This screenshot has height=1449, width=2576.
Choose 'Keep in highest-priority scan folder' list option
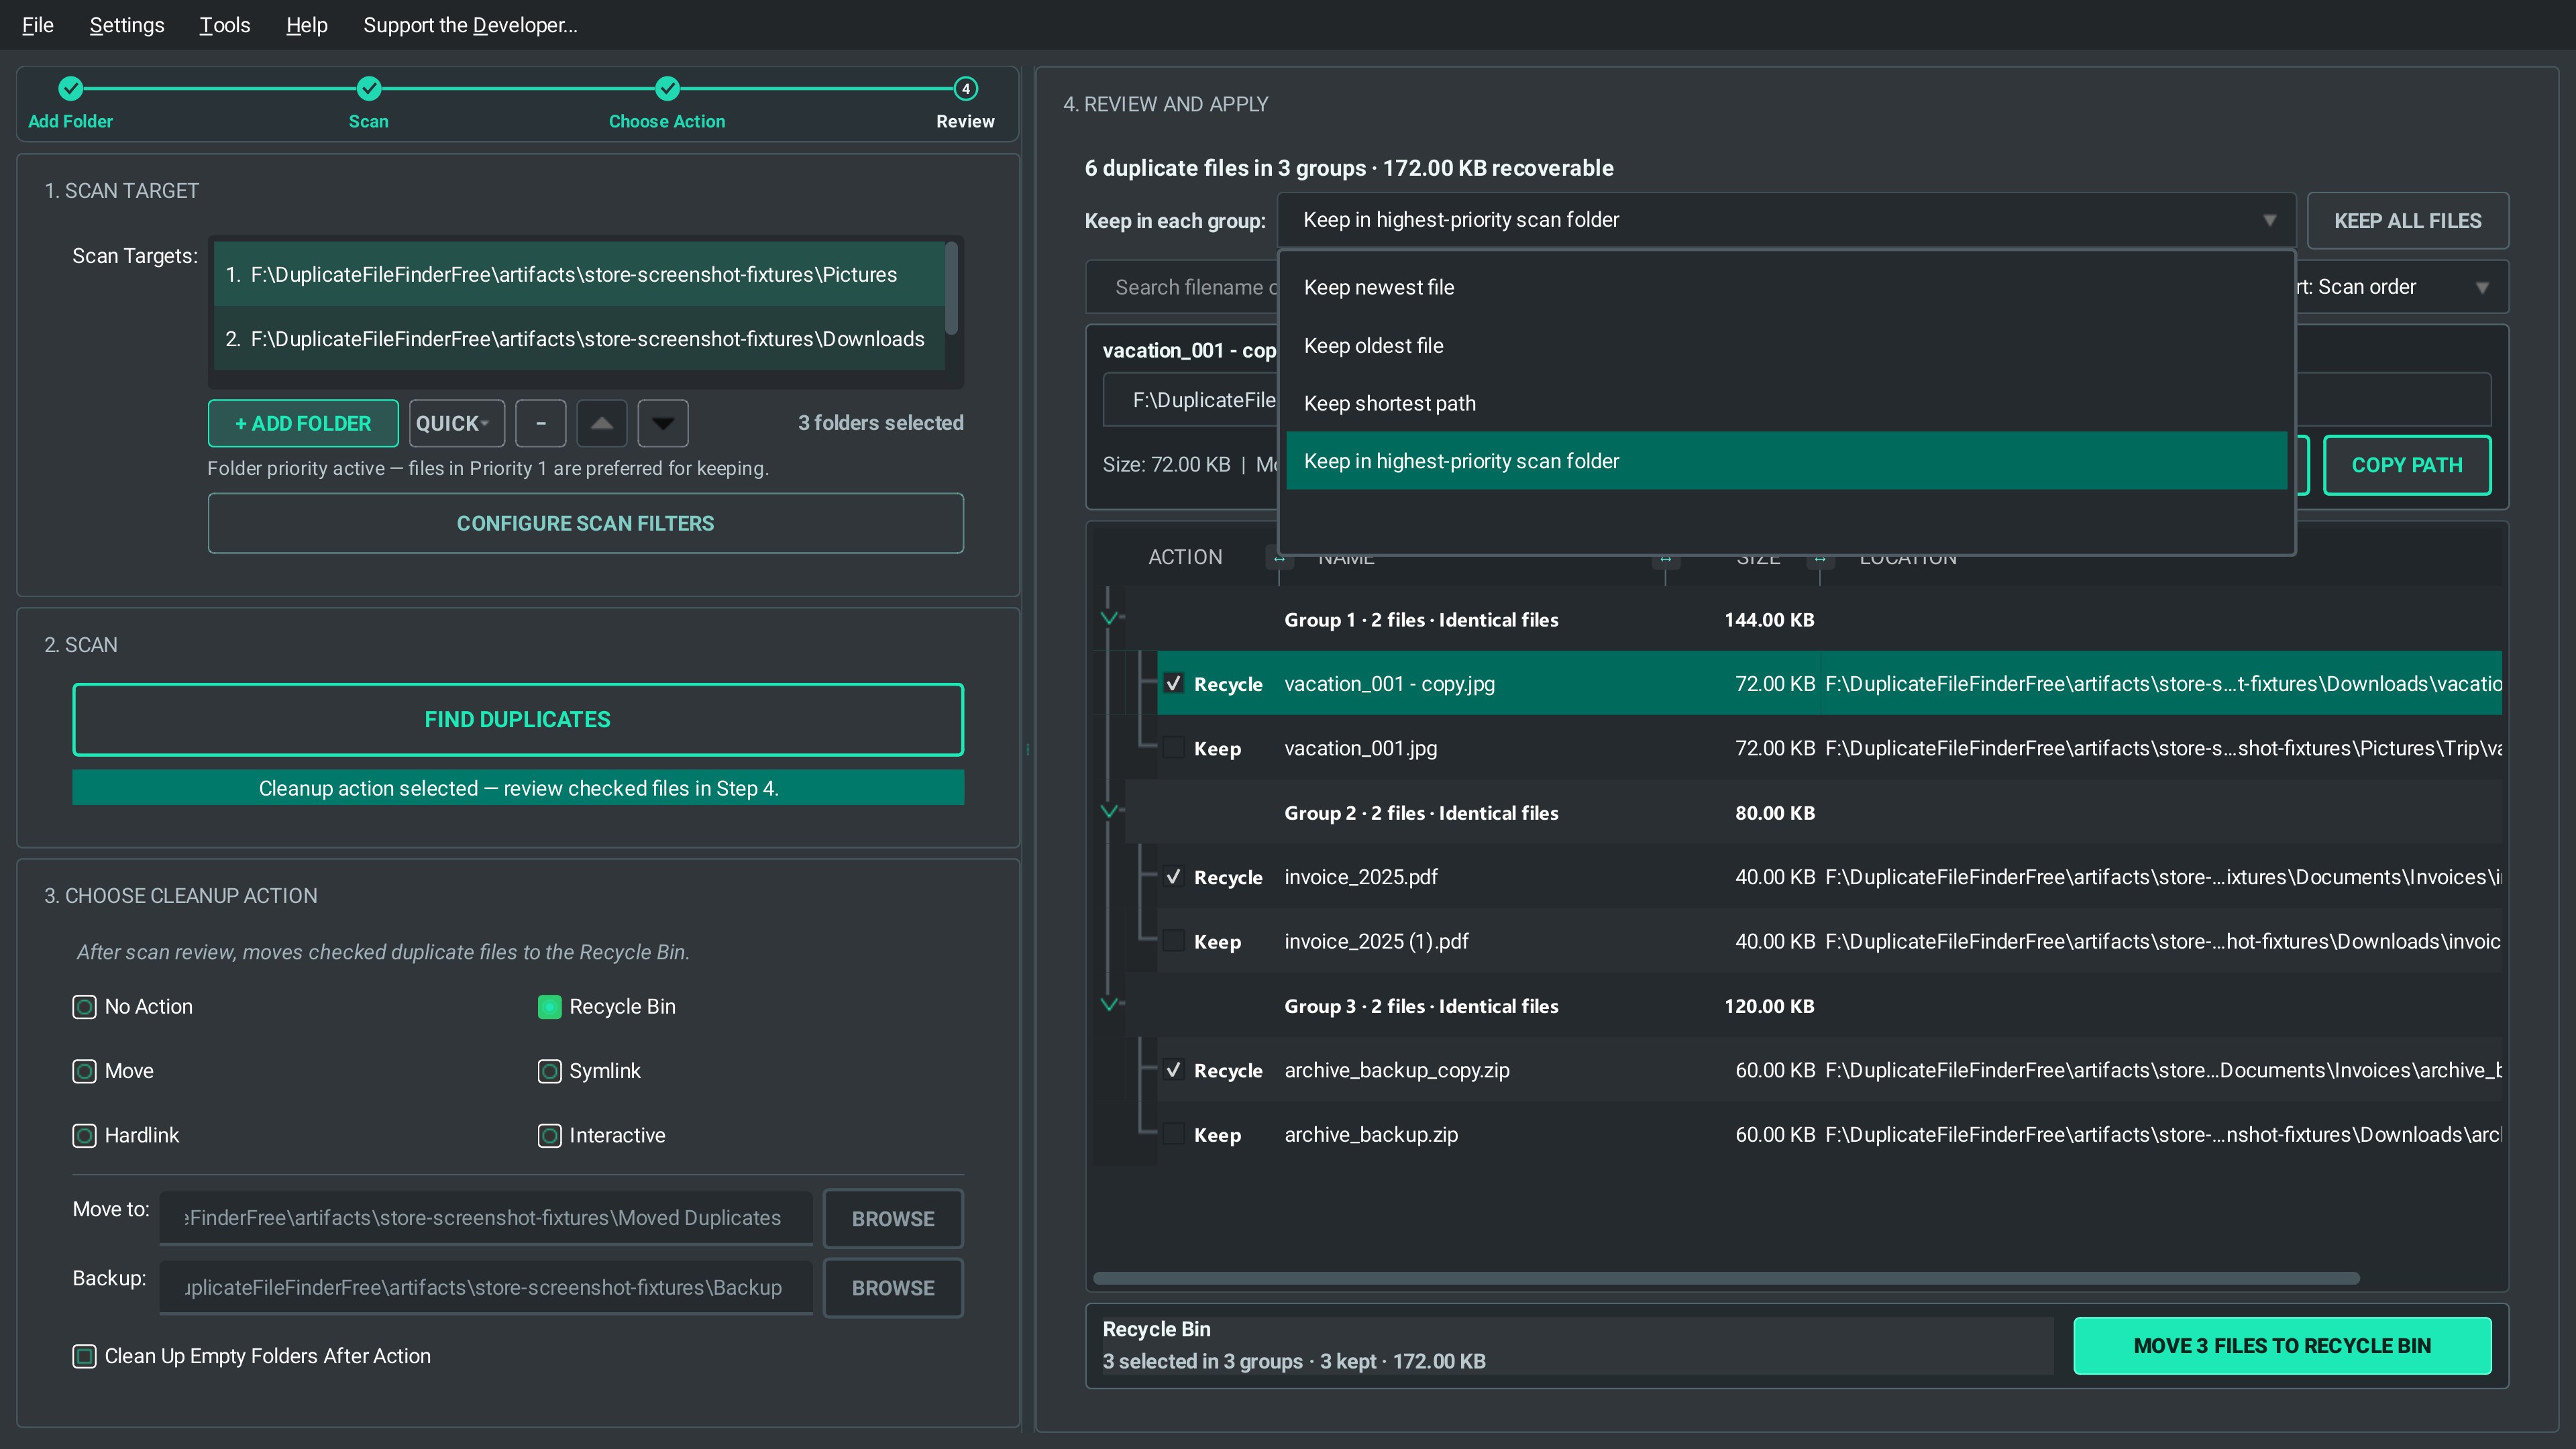point(1786,461)
